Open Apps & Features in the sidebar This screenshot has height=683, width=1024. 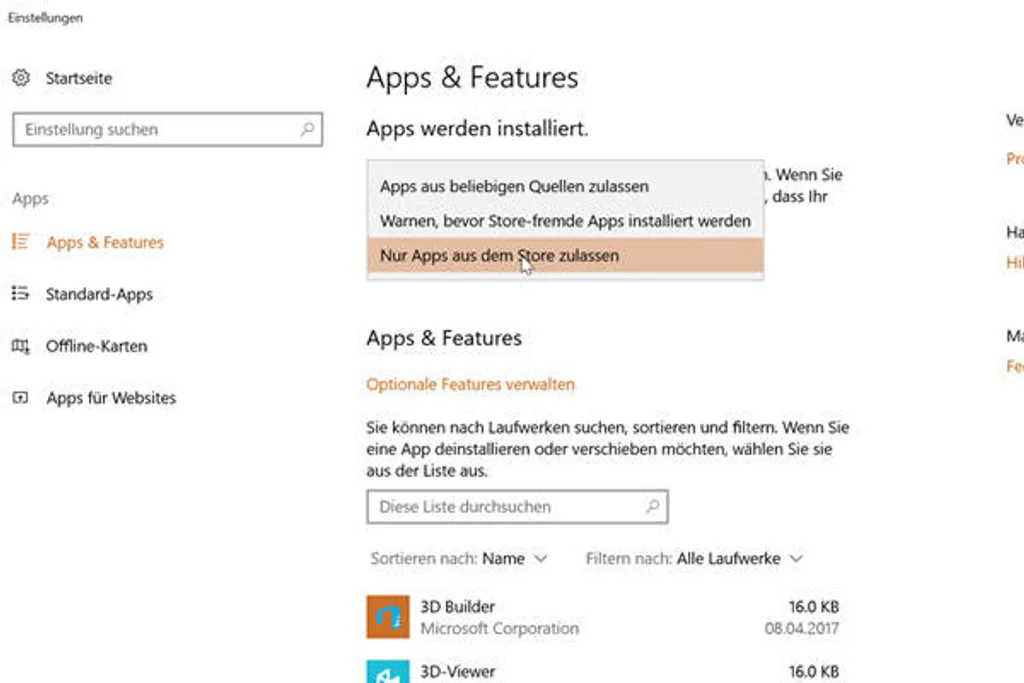105,242
